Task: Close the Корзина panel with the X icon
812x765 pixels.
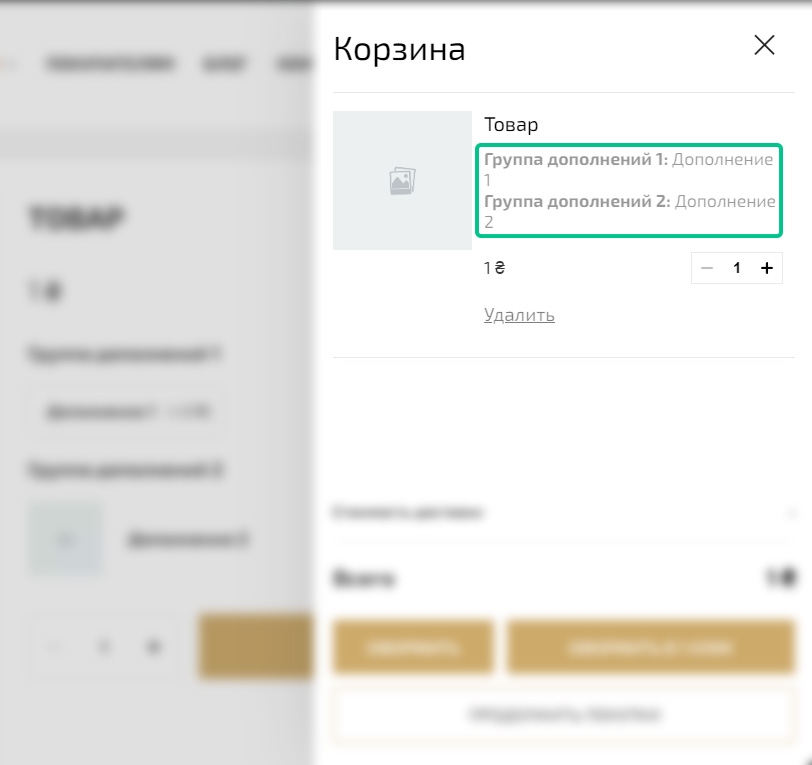Action: click(764, 45)
